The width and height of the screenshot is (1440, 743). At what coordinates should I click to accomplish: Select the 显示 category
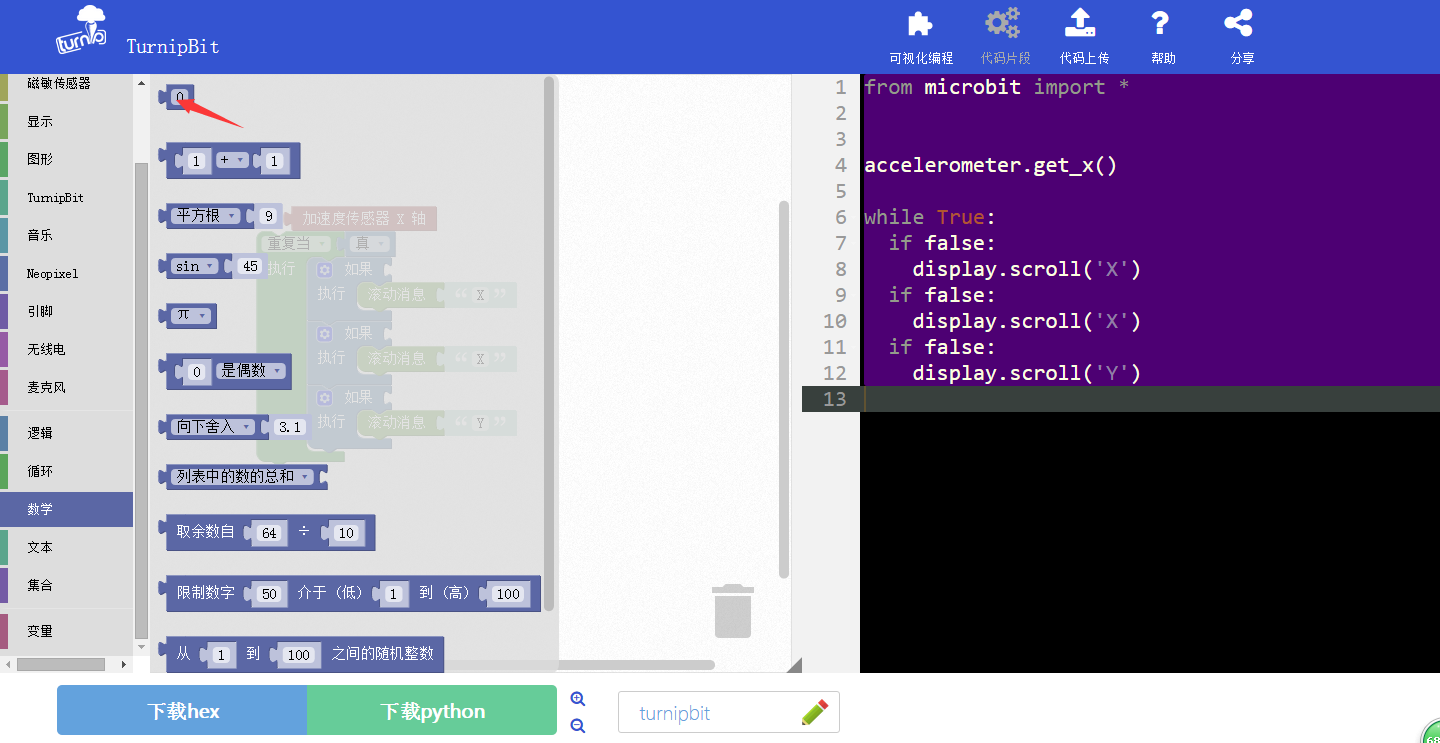pos(66,121)
